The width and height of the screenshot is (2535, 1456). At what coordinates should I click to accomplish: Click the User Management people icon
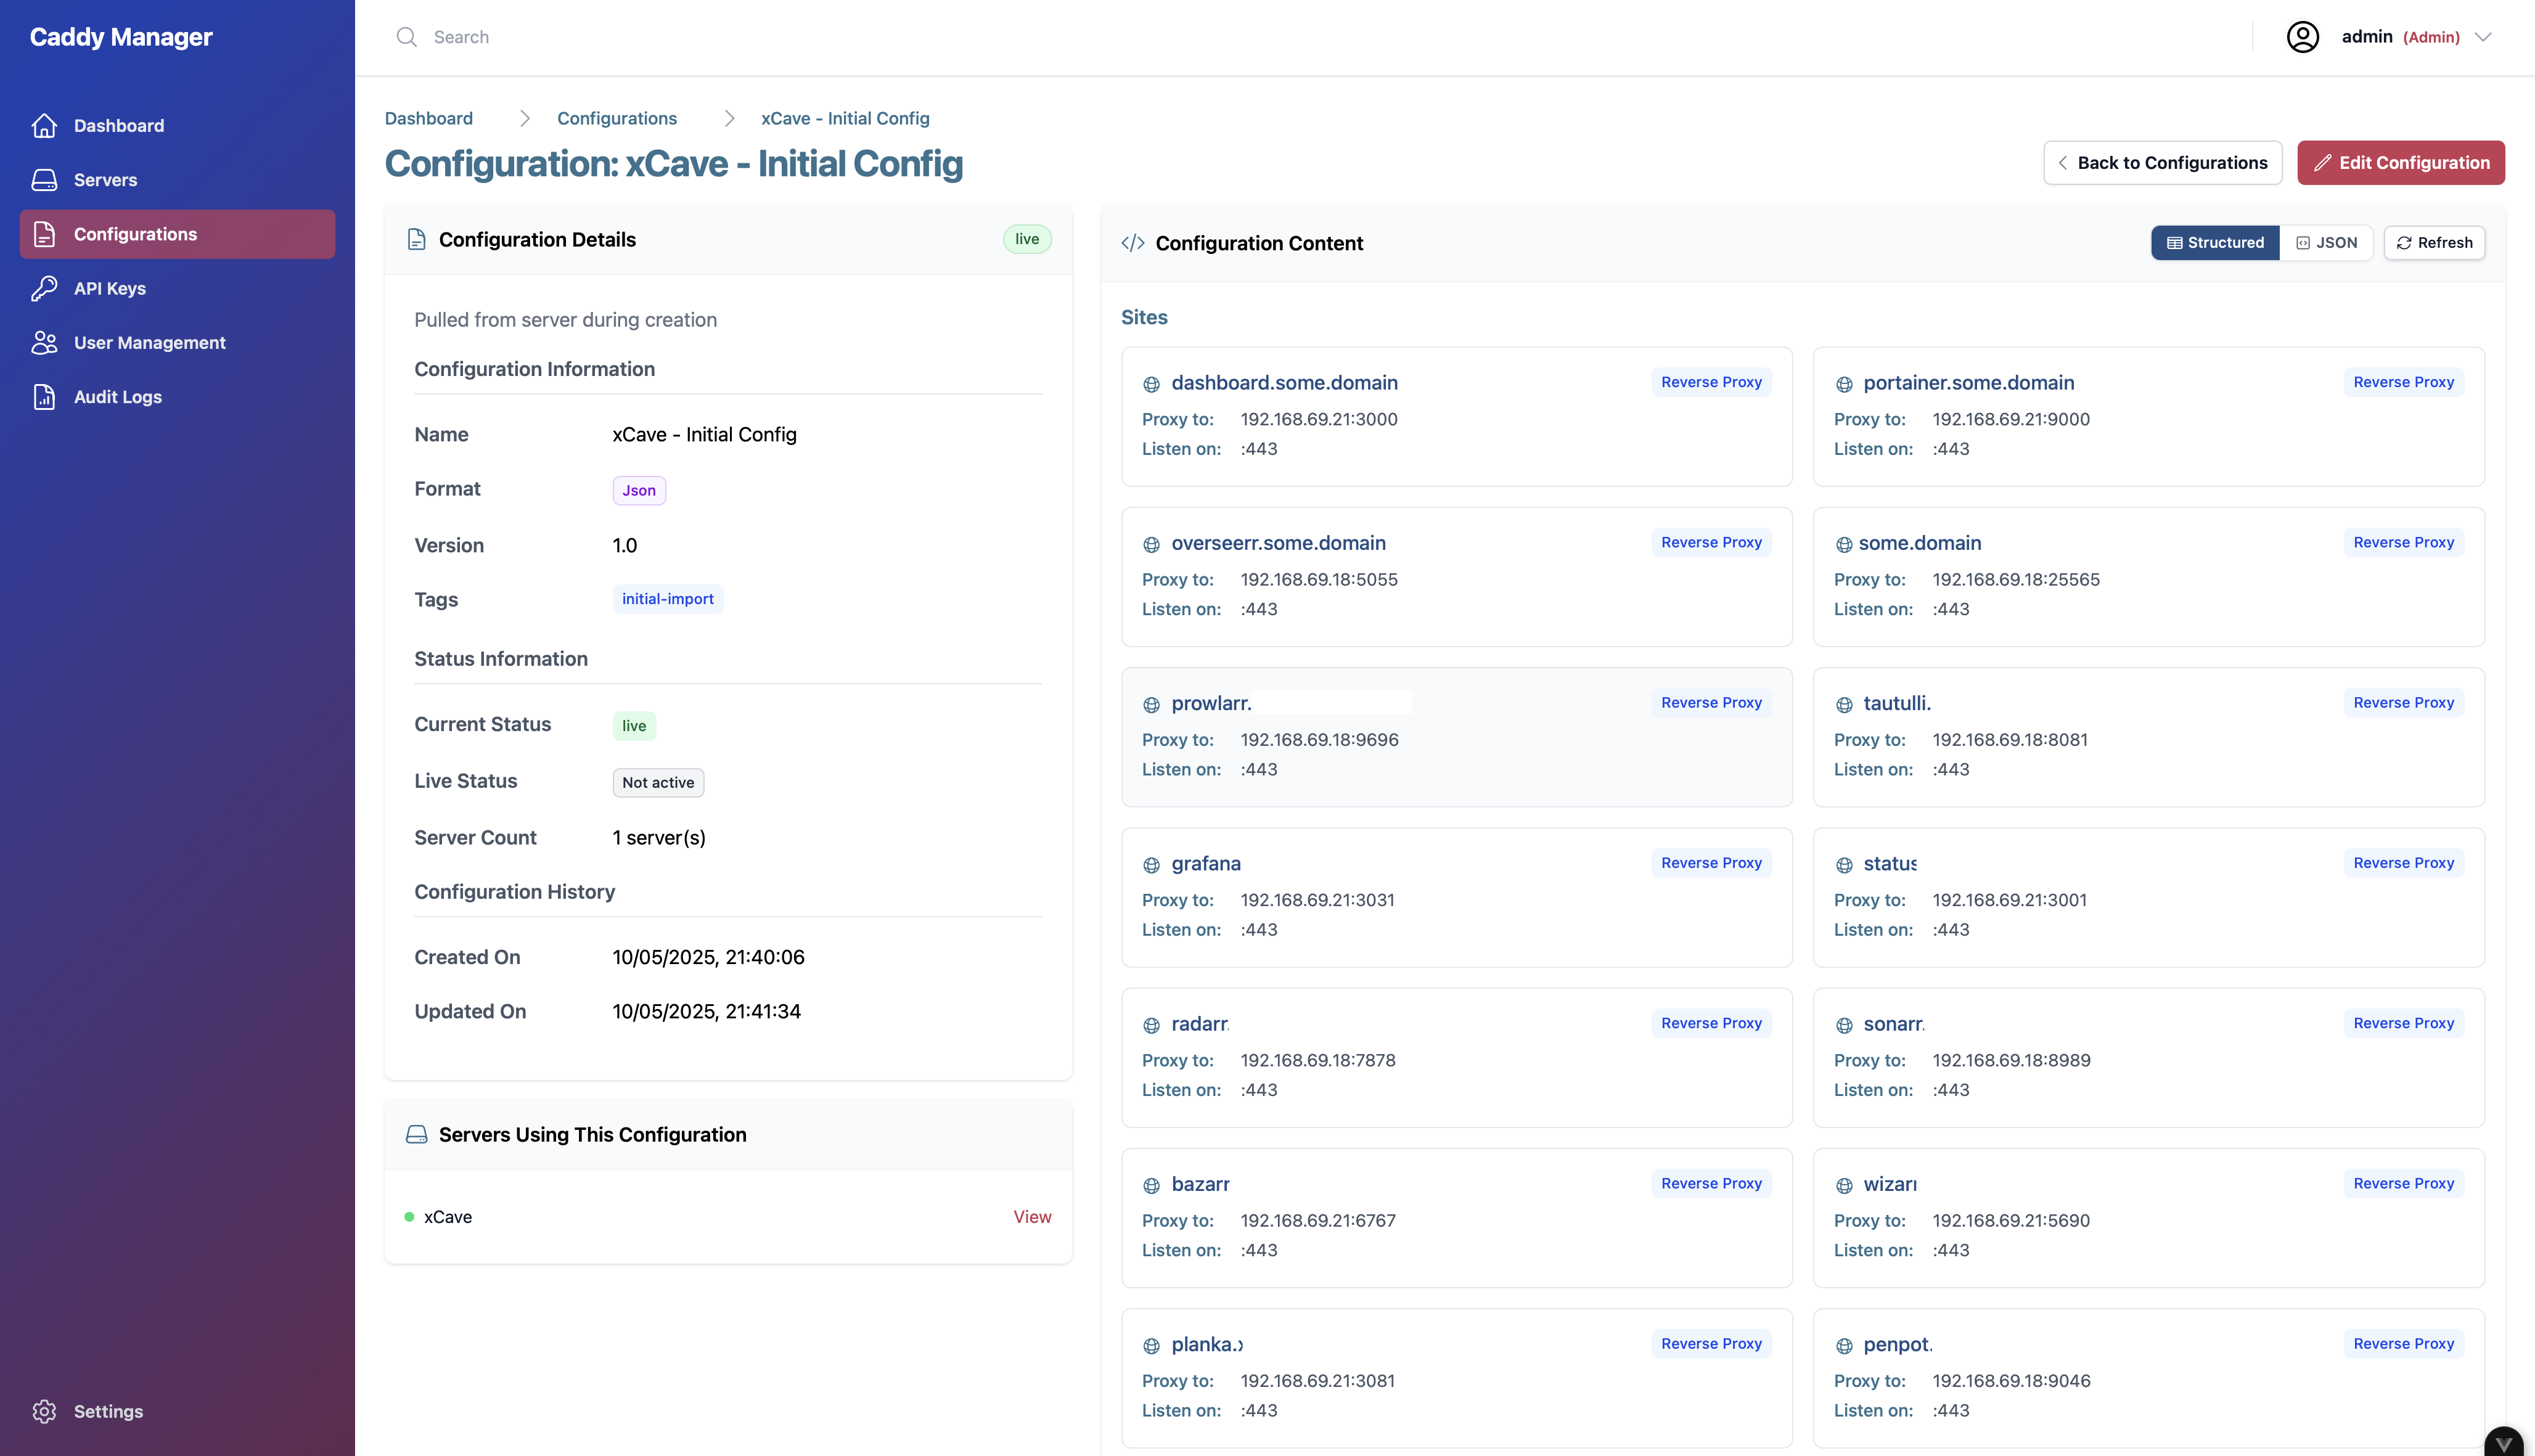click(x=44, y=343)
